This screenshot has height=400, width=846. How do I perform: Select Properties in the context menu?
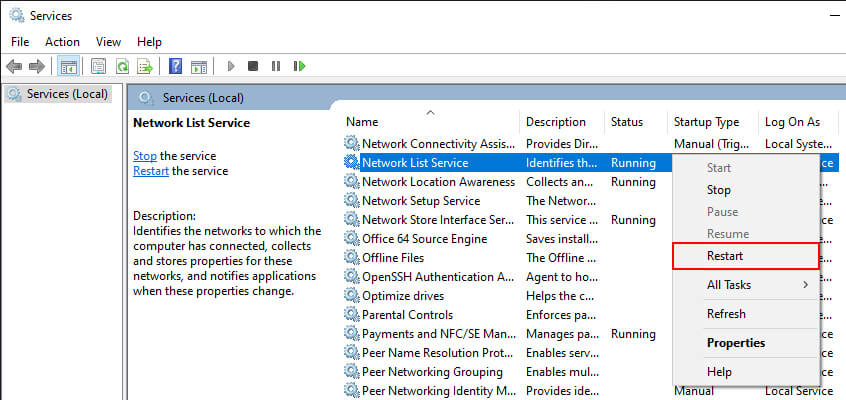735,343
